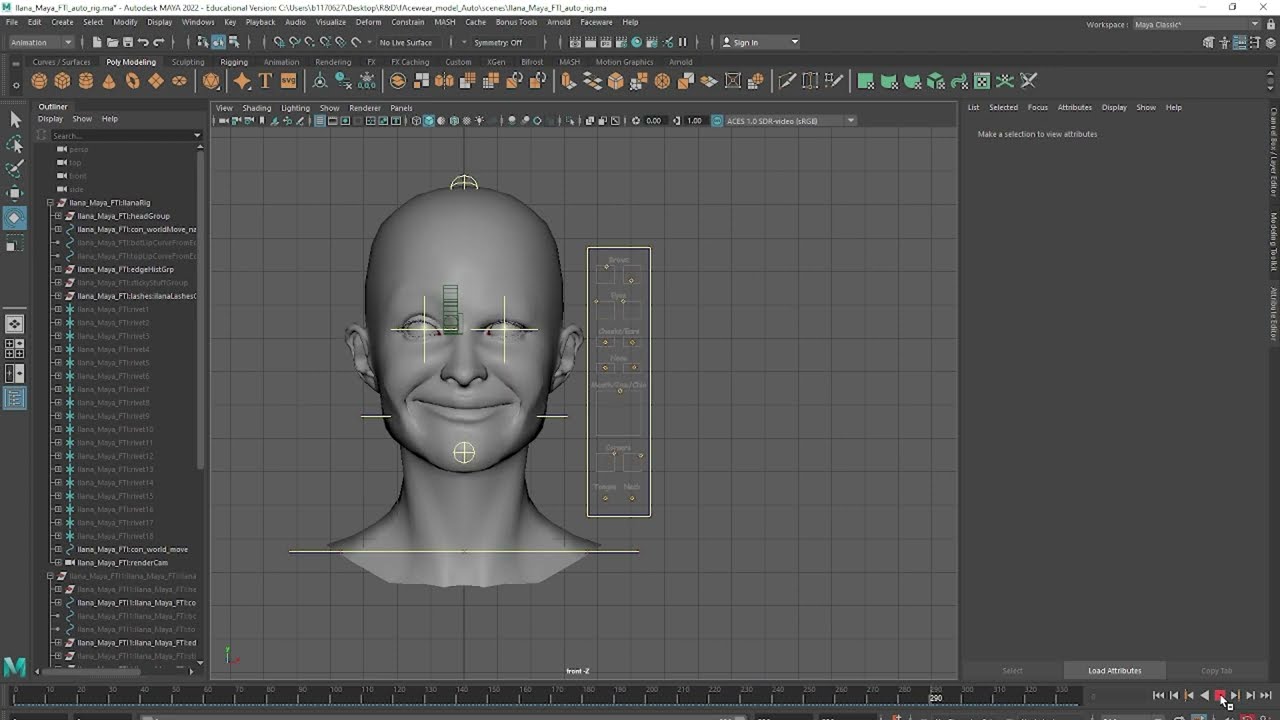Click the open scene folder icon

pyautogui.click(x=113, y=42)
